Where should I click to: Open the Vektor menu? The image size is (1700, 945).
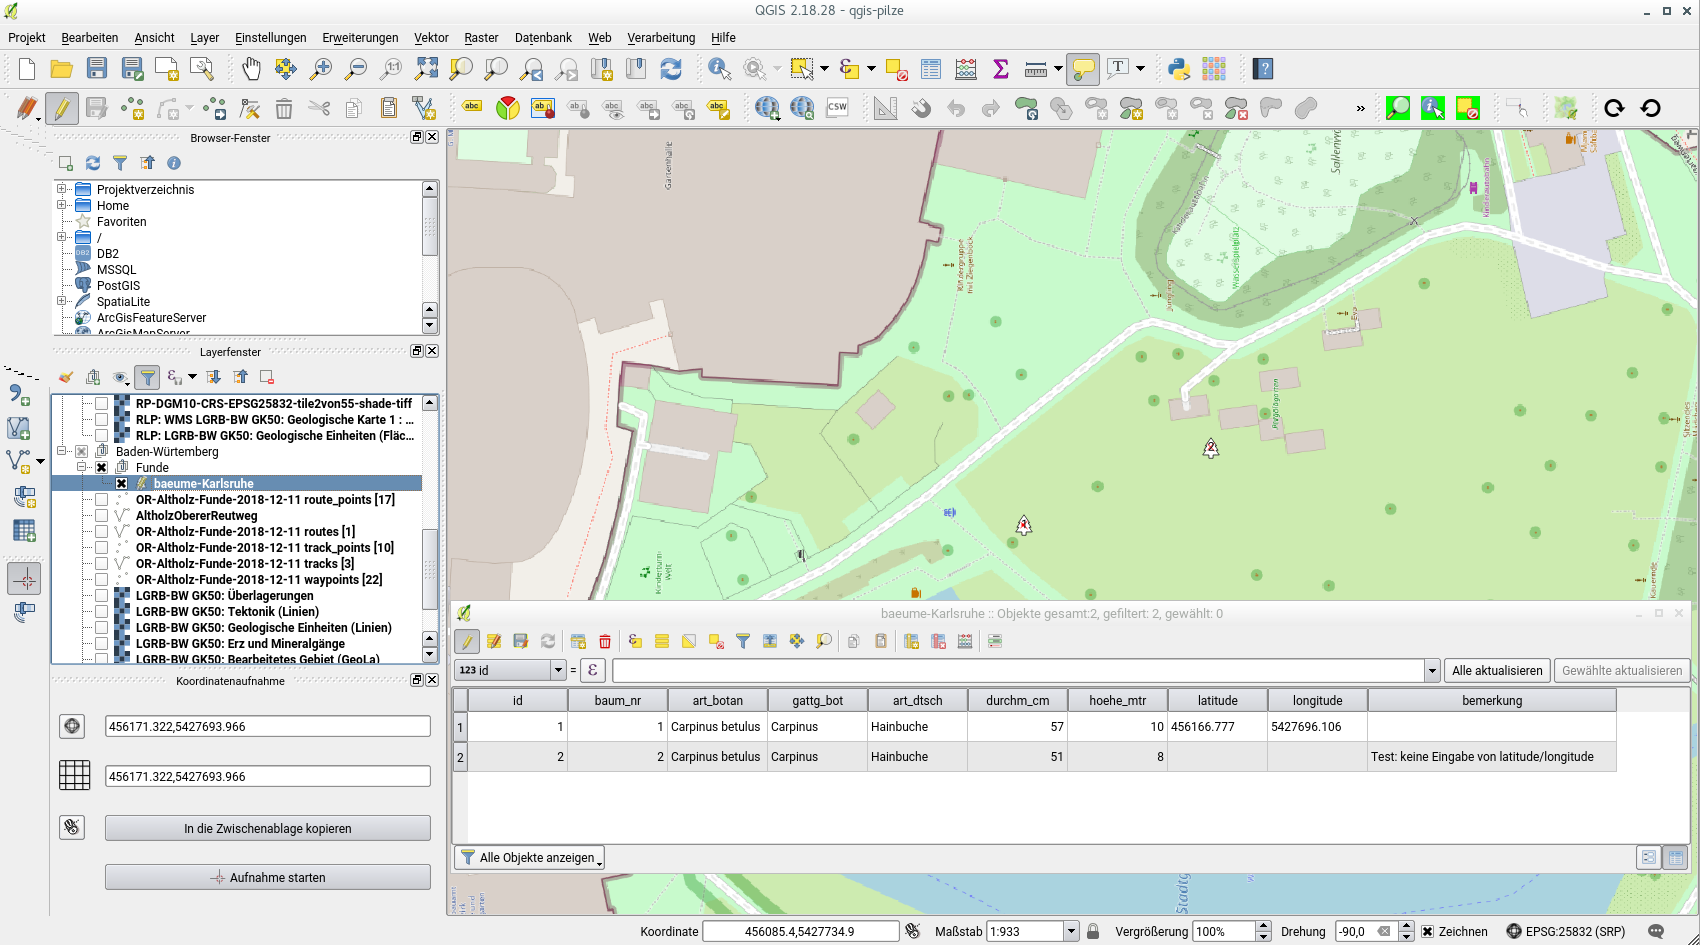click(431, 38)
